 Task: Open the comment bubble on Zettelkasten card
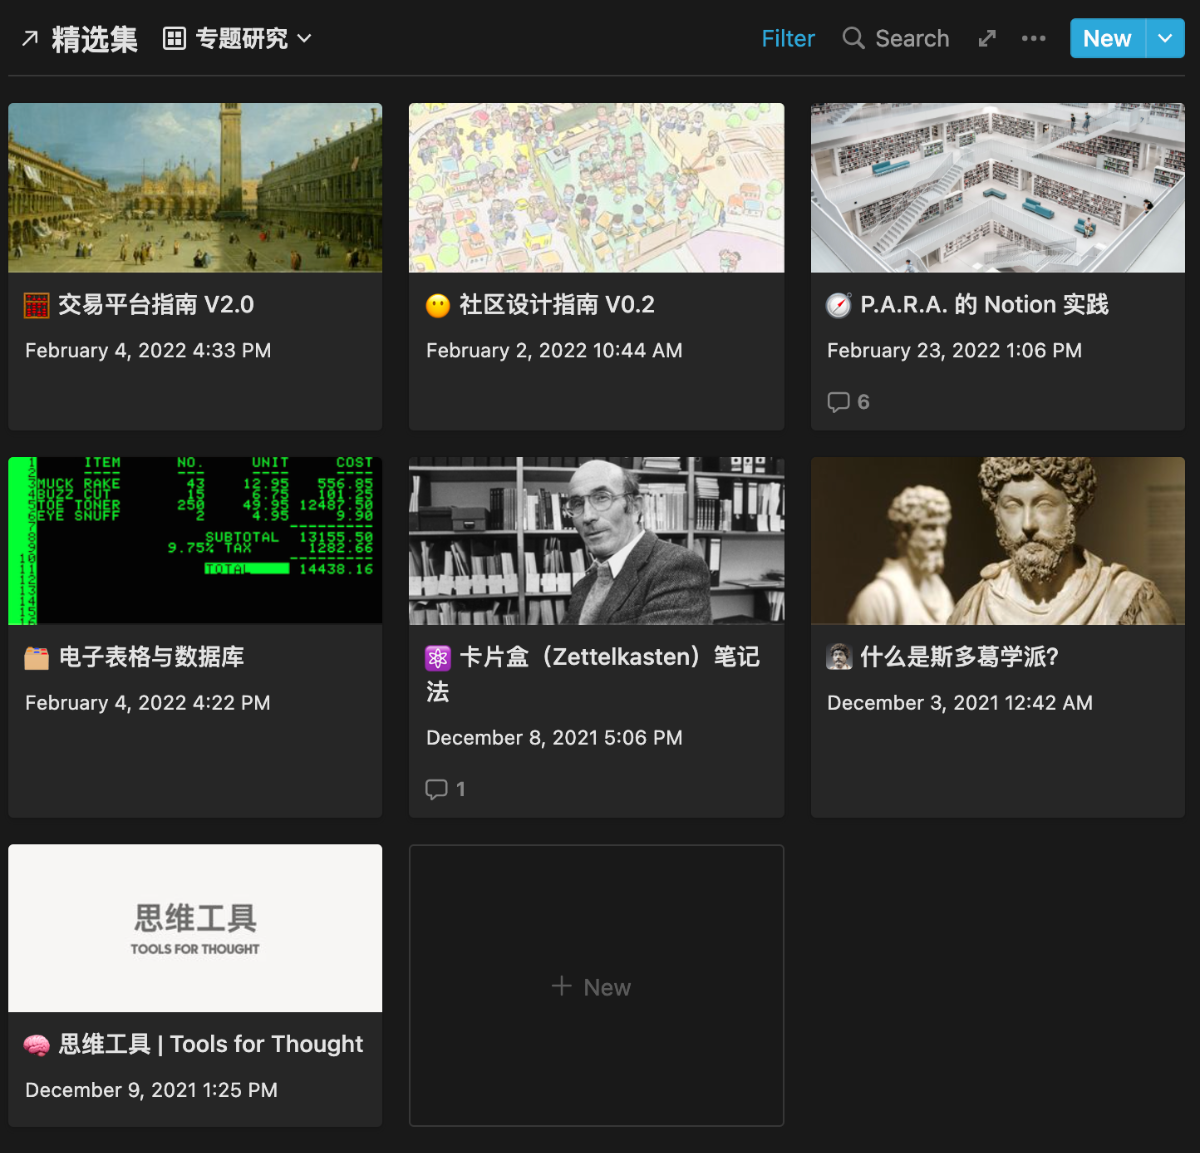(436, 789)
